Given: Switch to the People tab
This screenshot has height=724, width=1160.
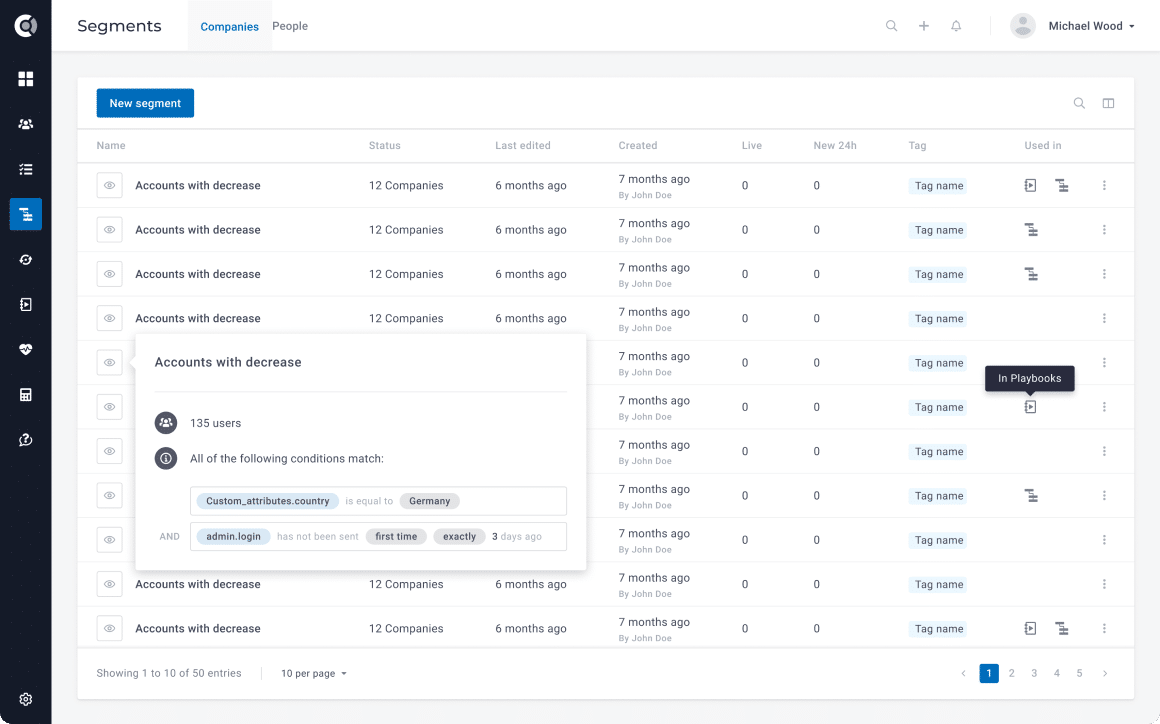Looking at the screenshot, I should click(290, 26).
